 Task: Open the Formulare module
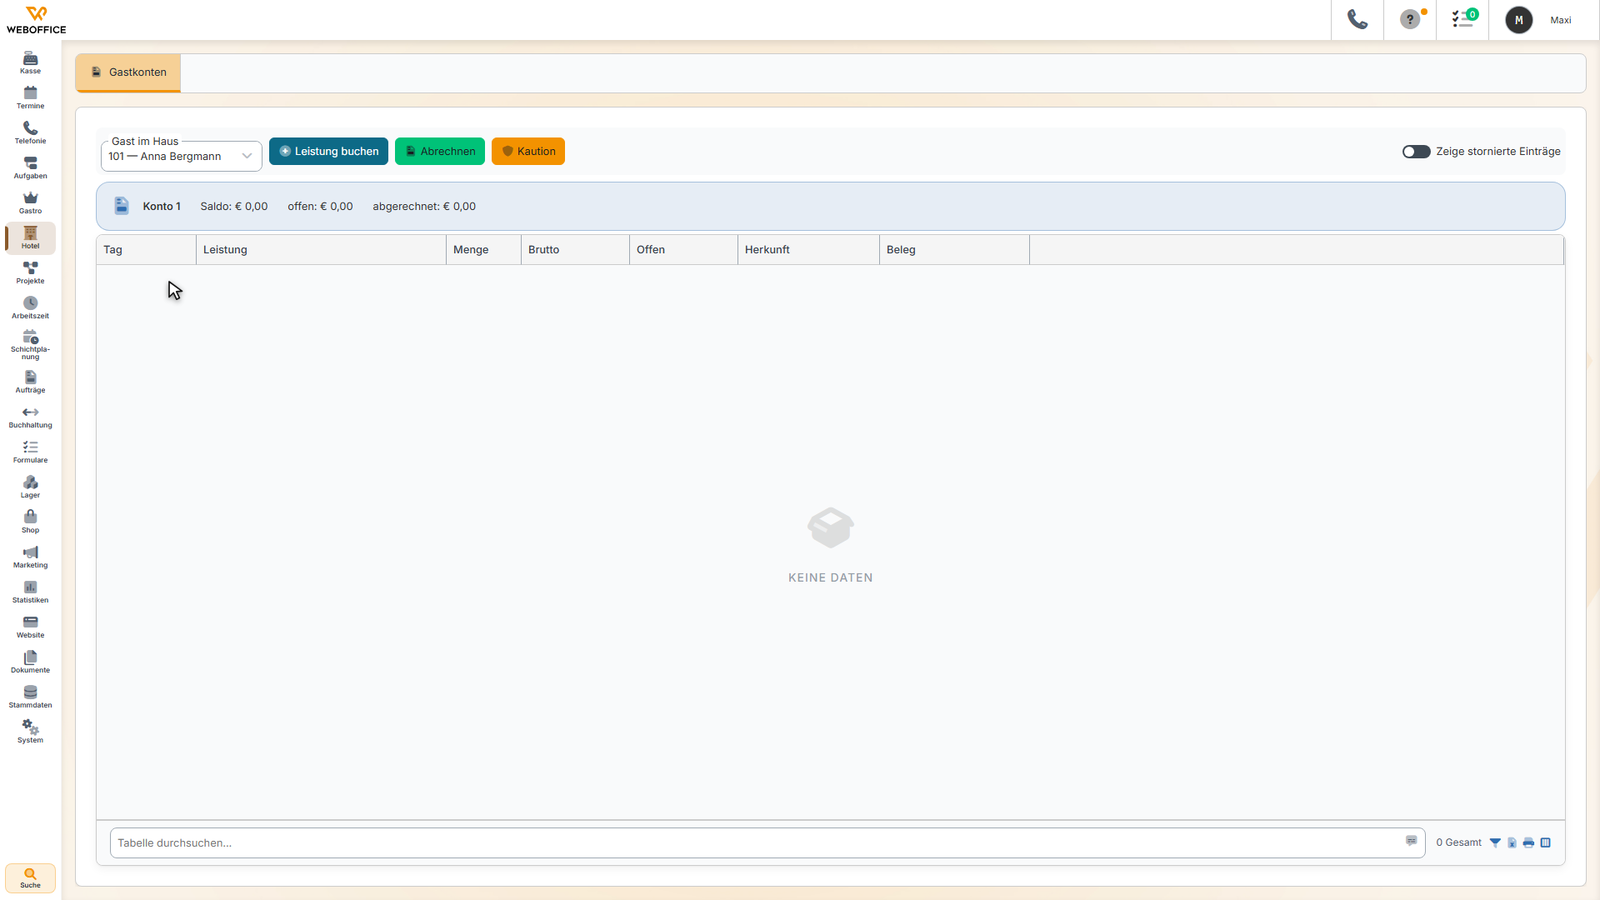coord(30,452)
